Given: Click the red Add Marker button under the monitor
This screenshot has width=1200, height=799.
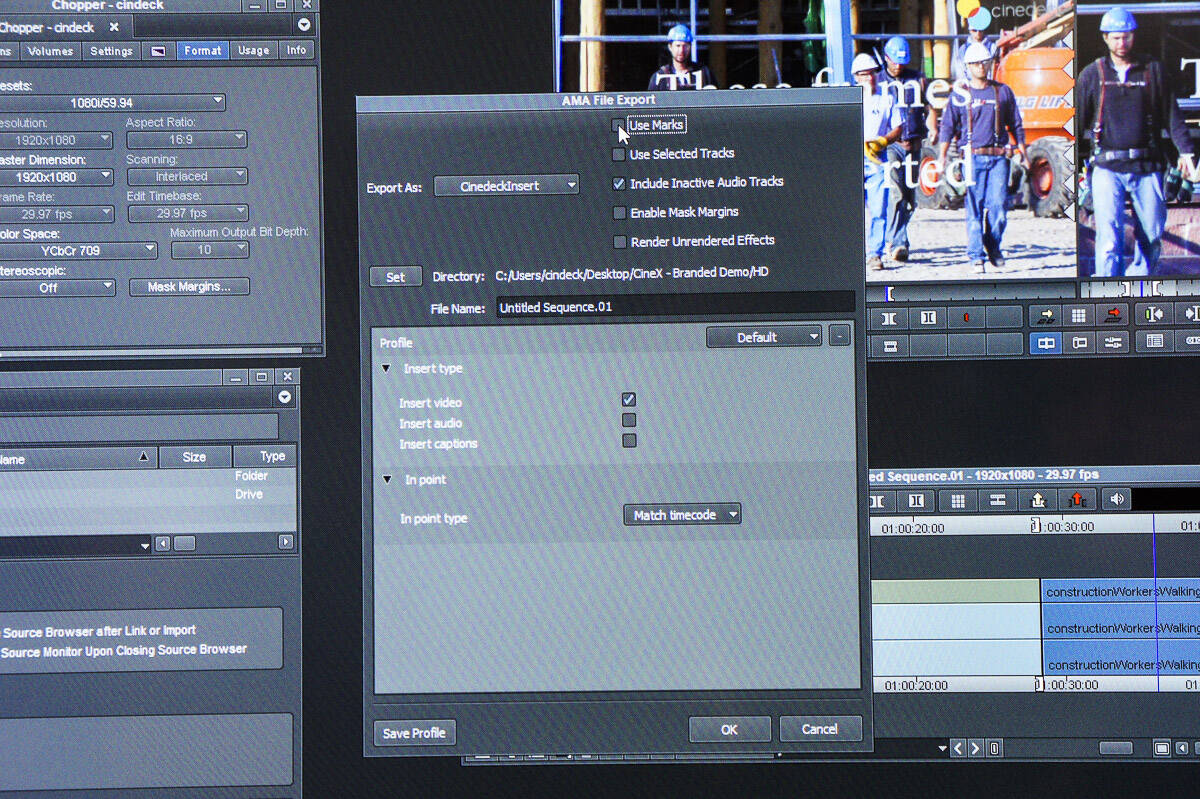Looking at the screenshot, I should (966, 317).
